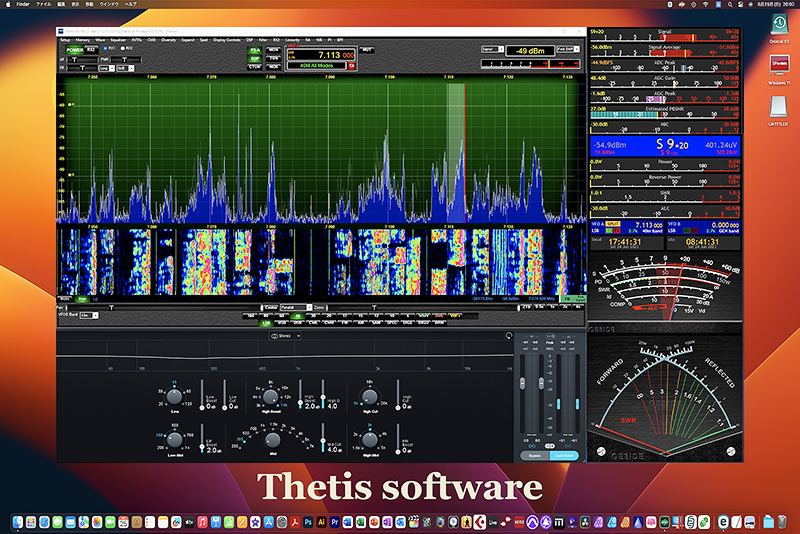Viewport: 800px width, 534px height.
Task: Turn the High Boost frequency knob
Action: click(x=270, y=396)
